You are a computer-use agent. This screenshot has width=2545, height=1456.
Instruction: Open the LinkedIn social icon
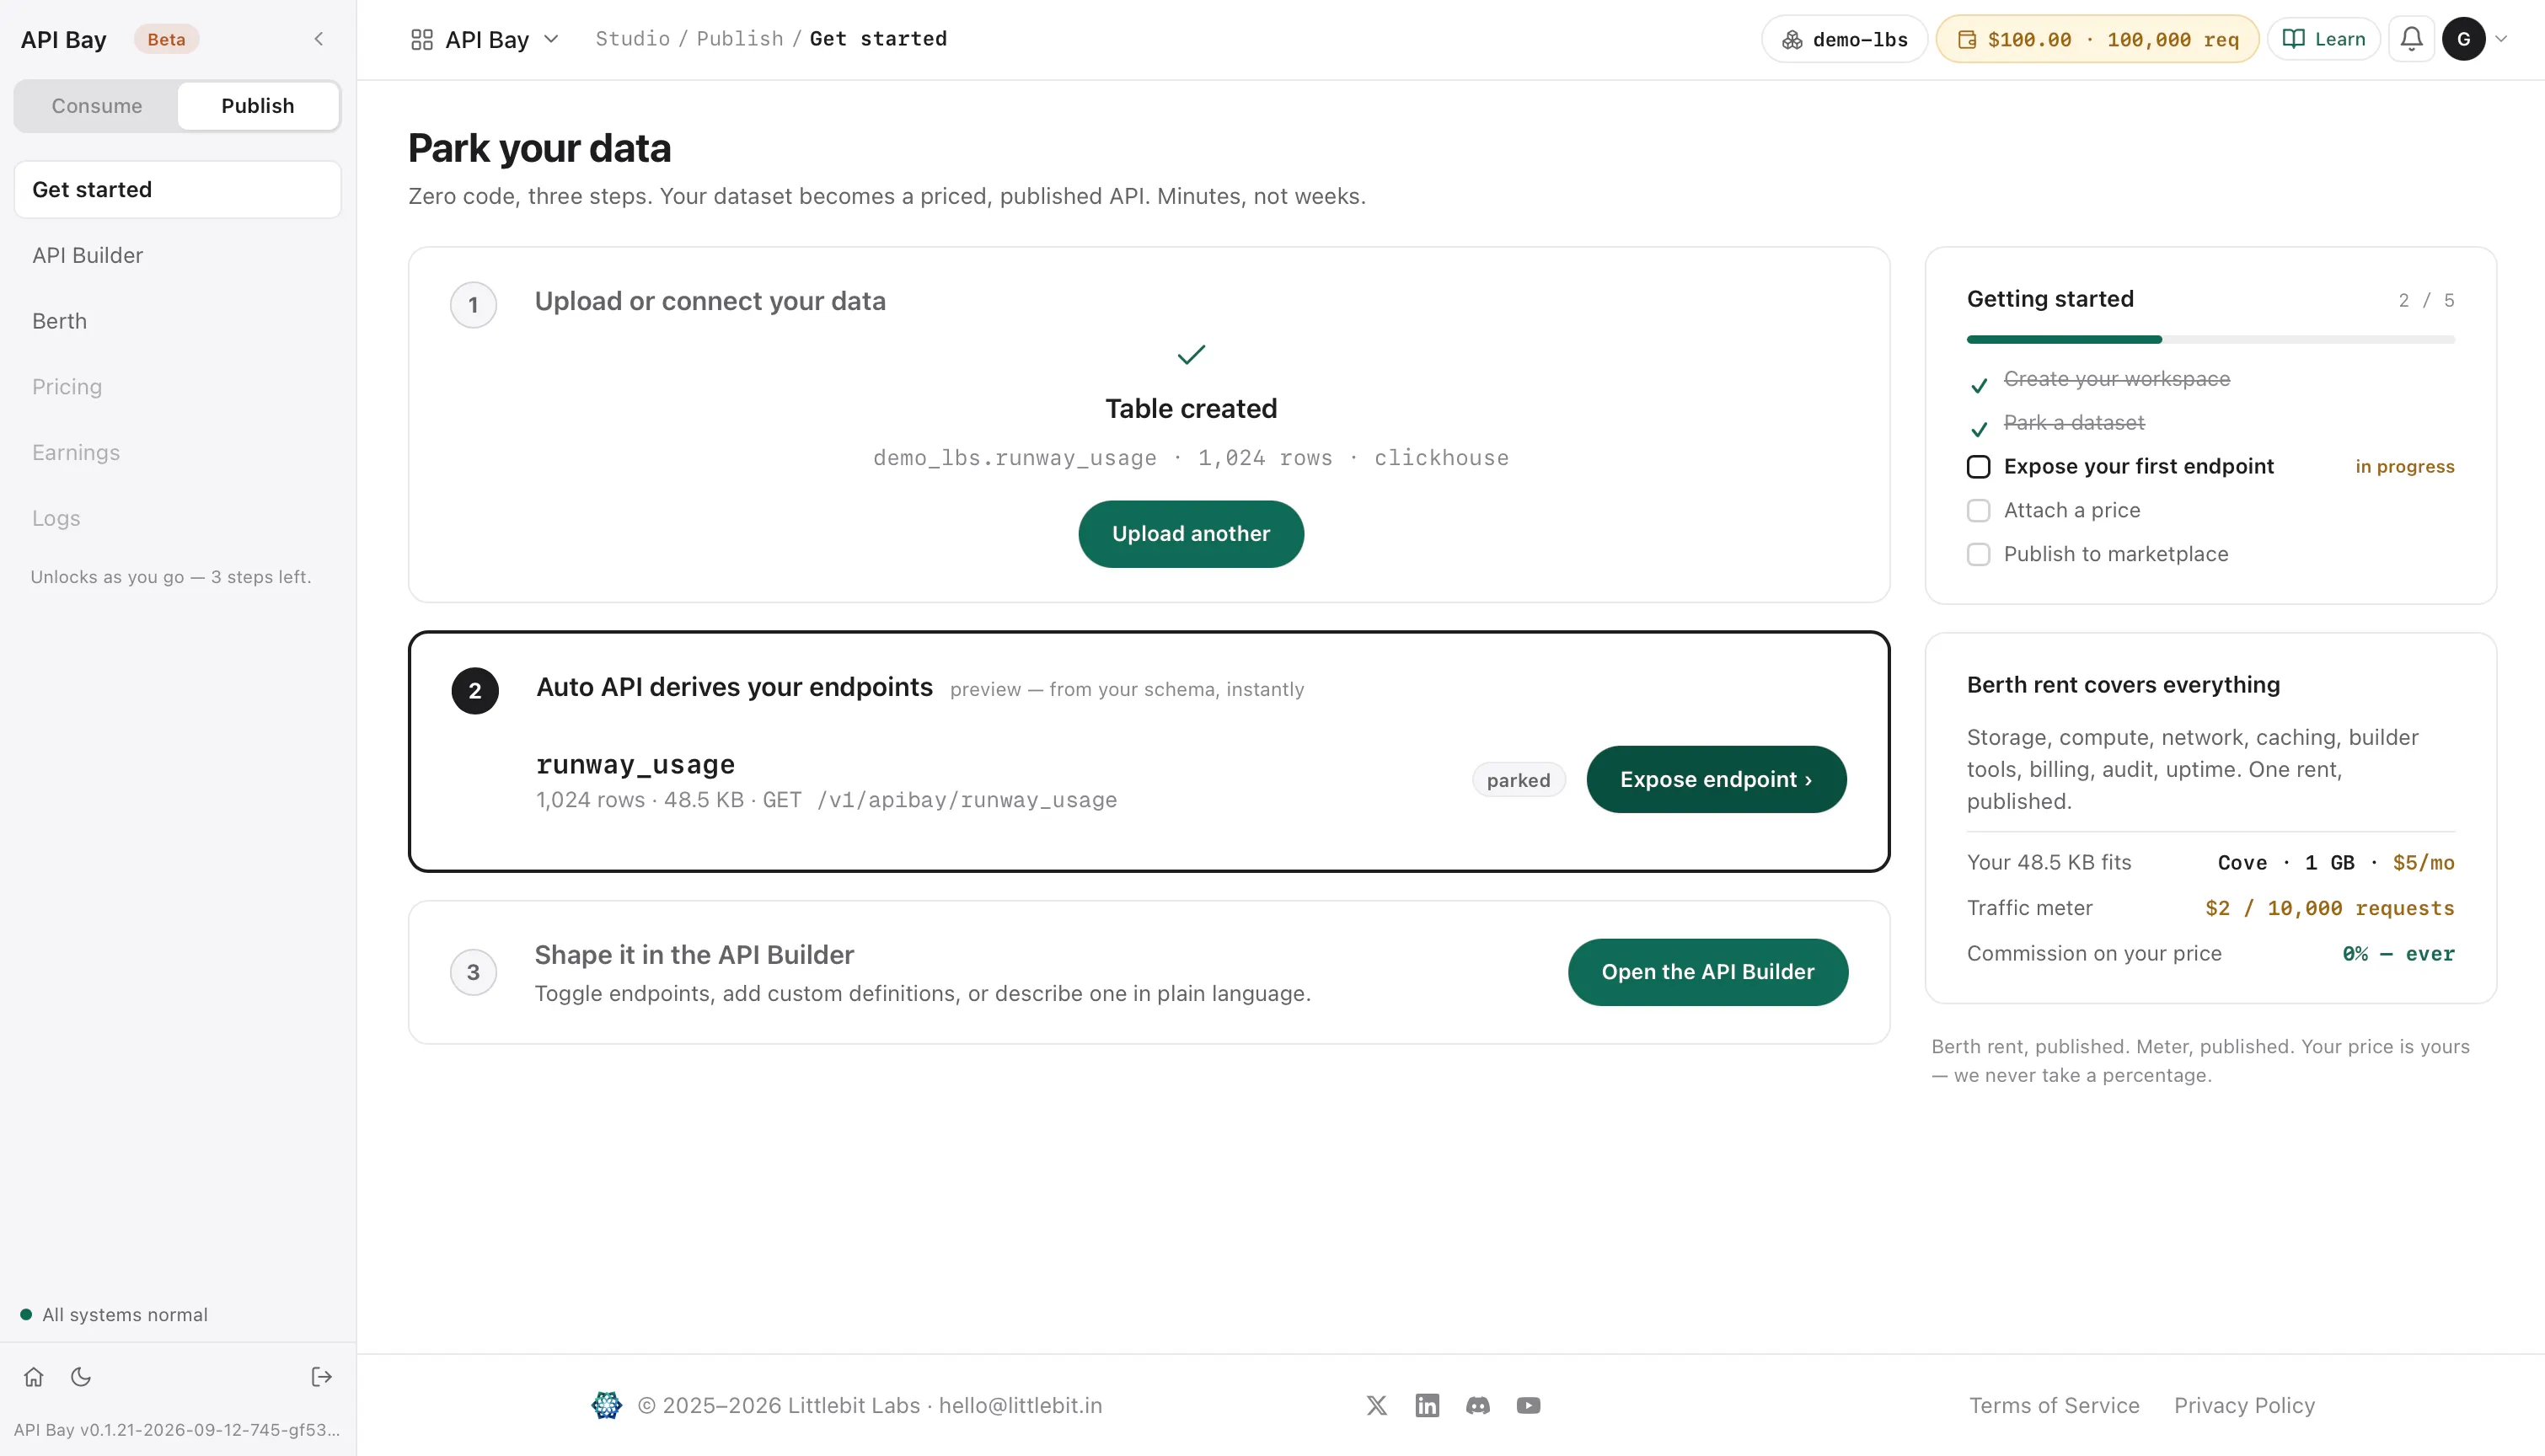pyautogui.click(x=1427, y=1405)
